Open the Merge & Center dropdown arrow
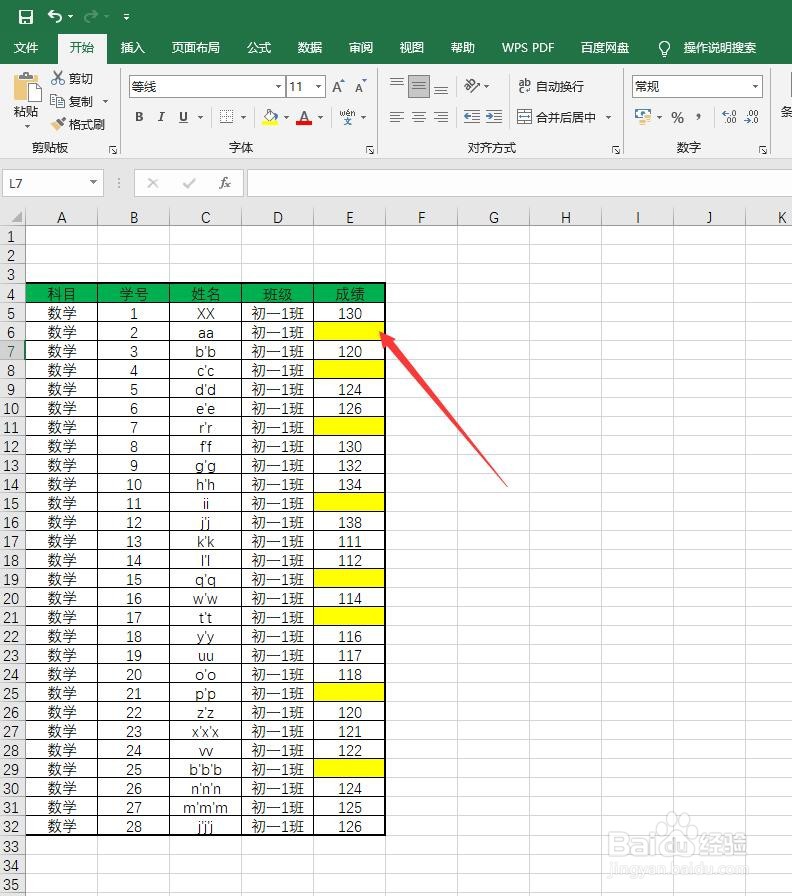The image size is (792, 896). pos(609,118)
